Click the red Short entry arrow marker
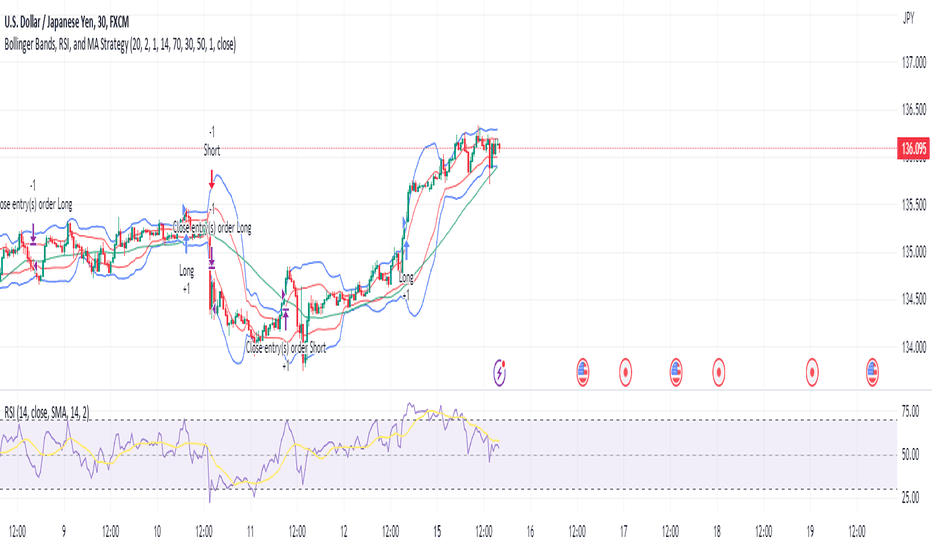This screenshot has width=932, height=550. 212,180
